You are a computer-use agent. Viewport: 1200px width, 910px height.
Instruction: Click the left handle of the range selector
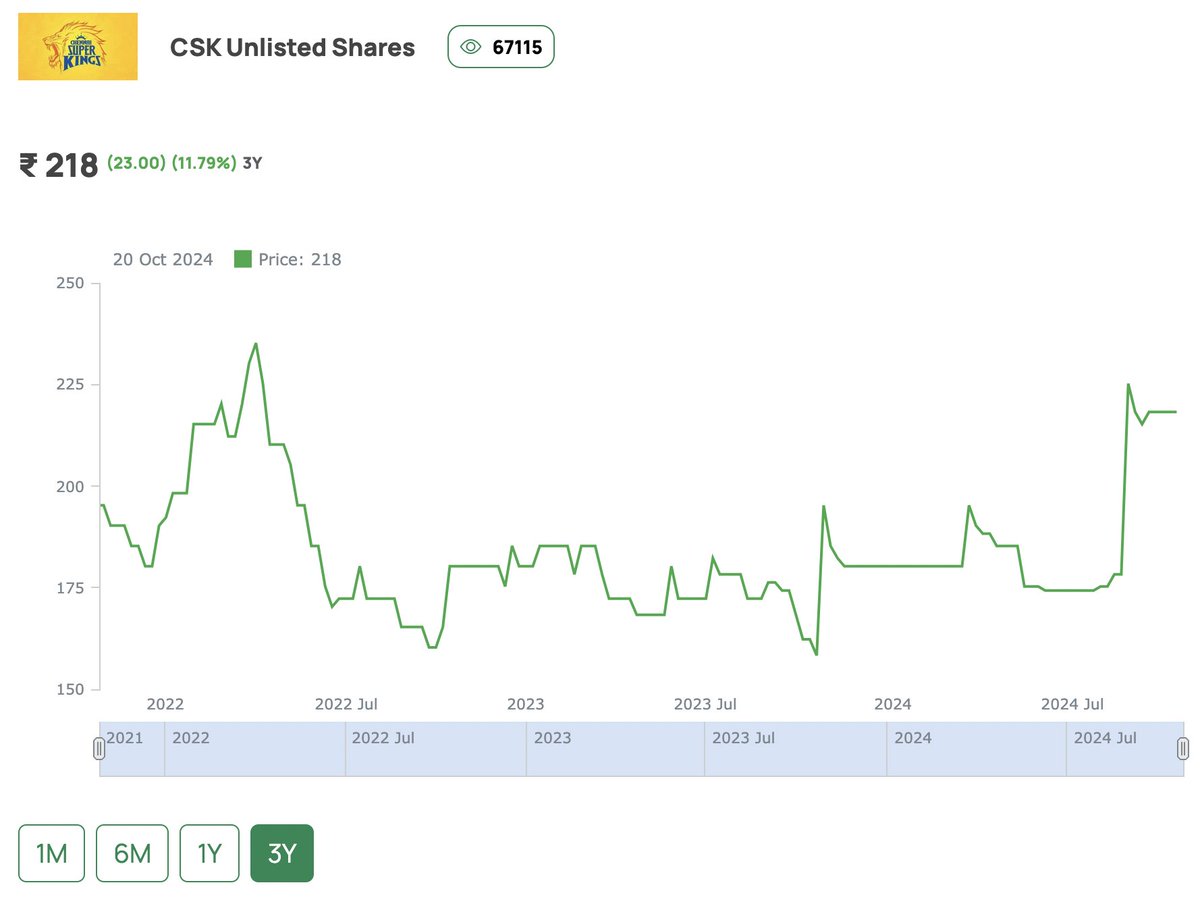pyautogui.click(x=98, y=748)
